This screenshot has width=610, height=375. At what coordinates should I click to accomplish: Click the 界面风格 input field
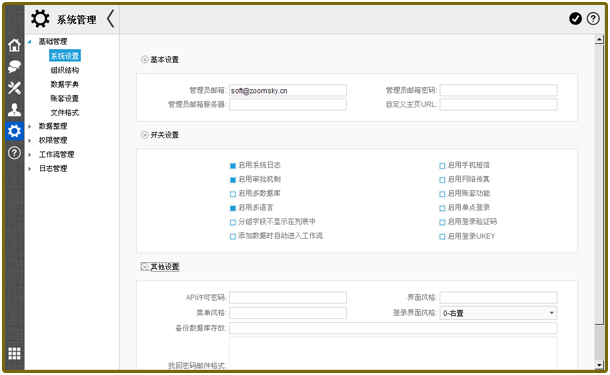pyautogui.click(x=498, y=298)
